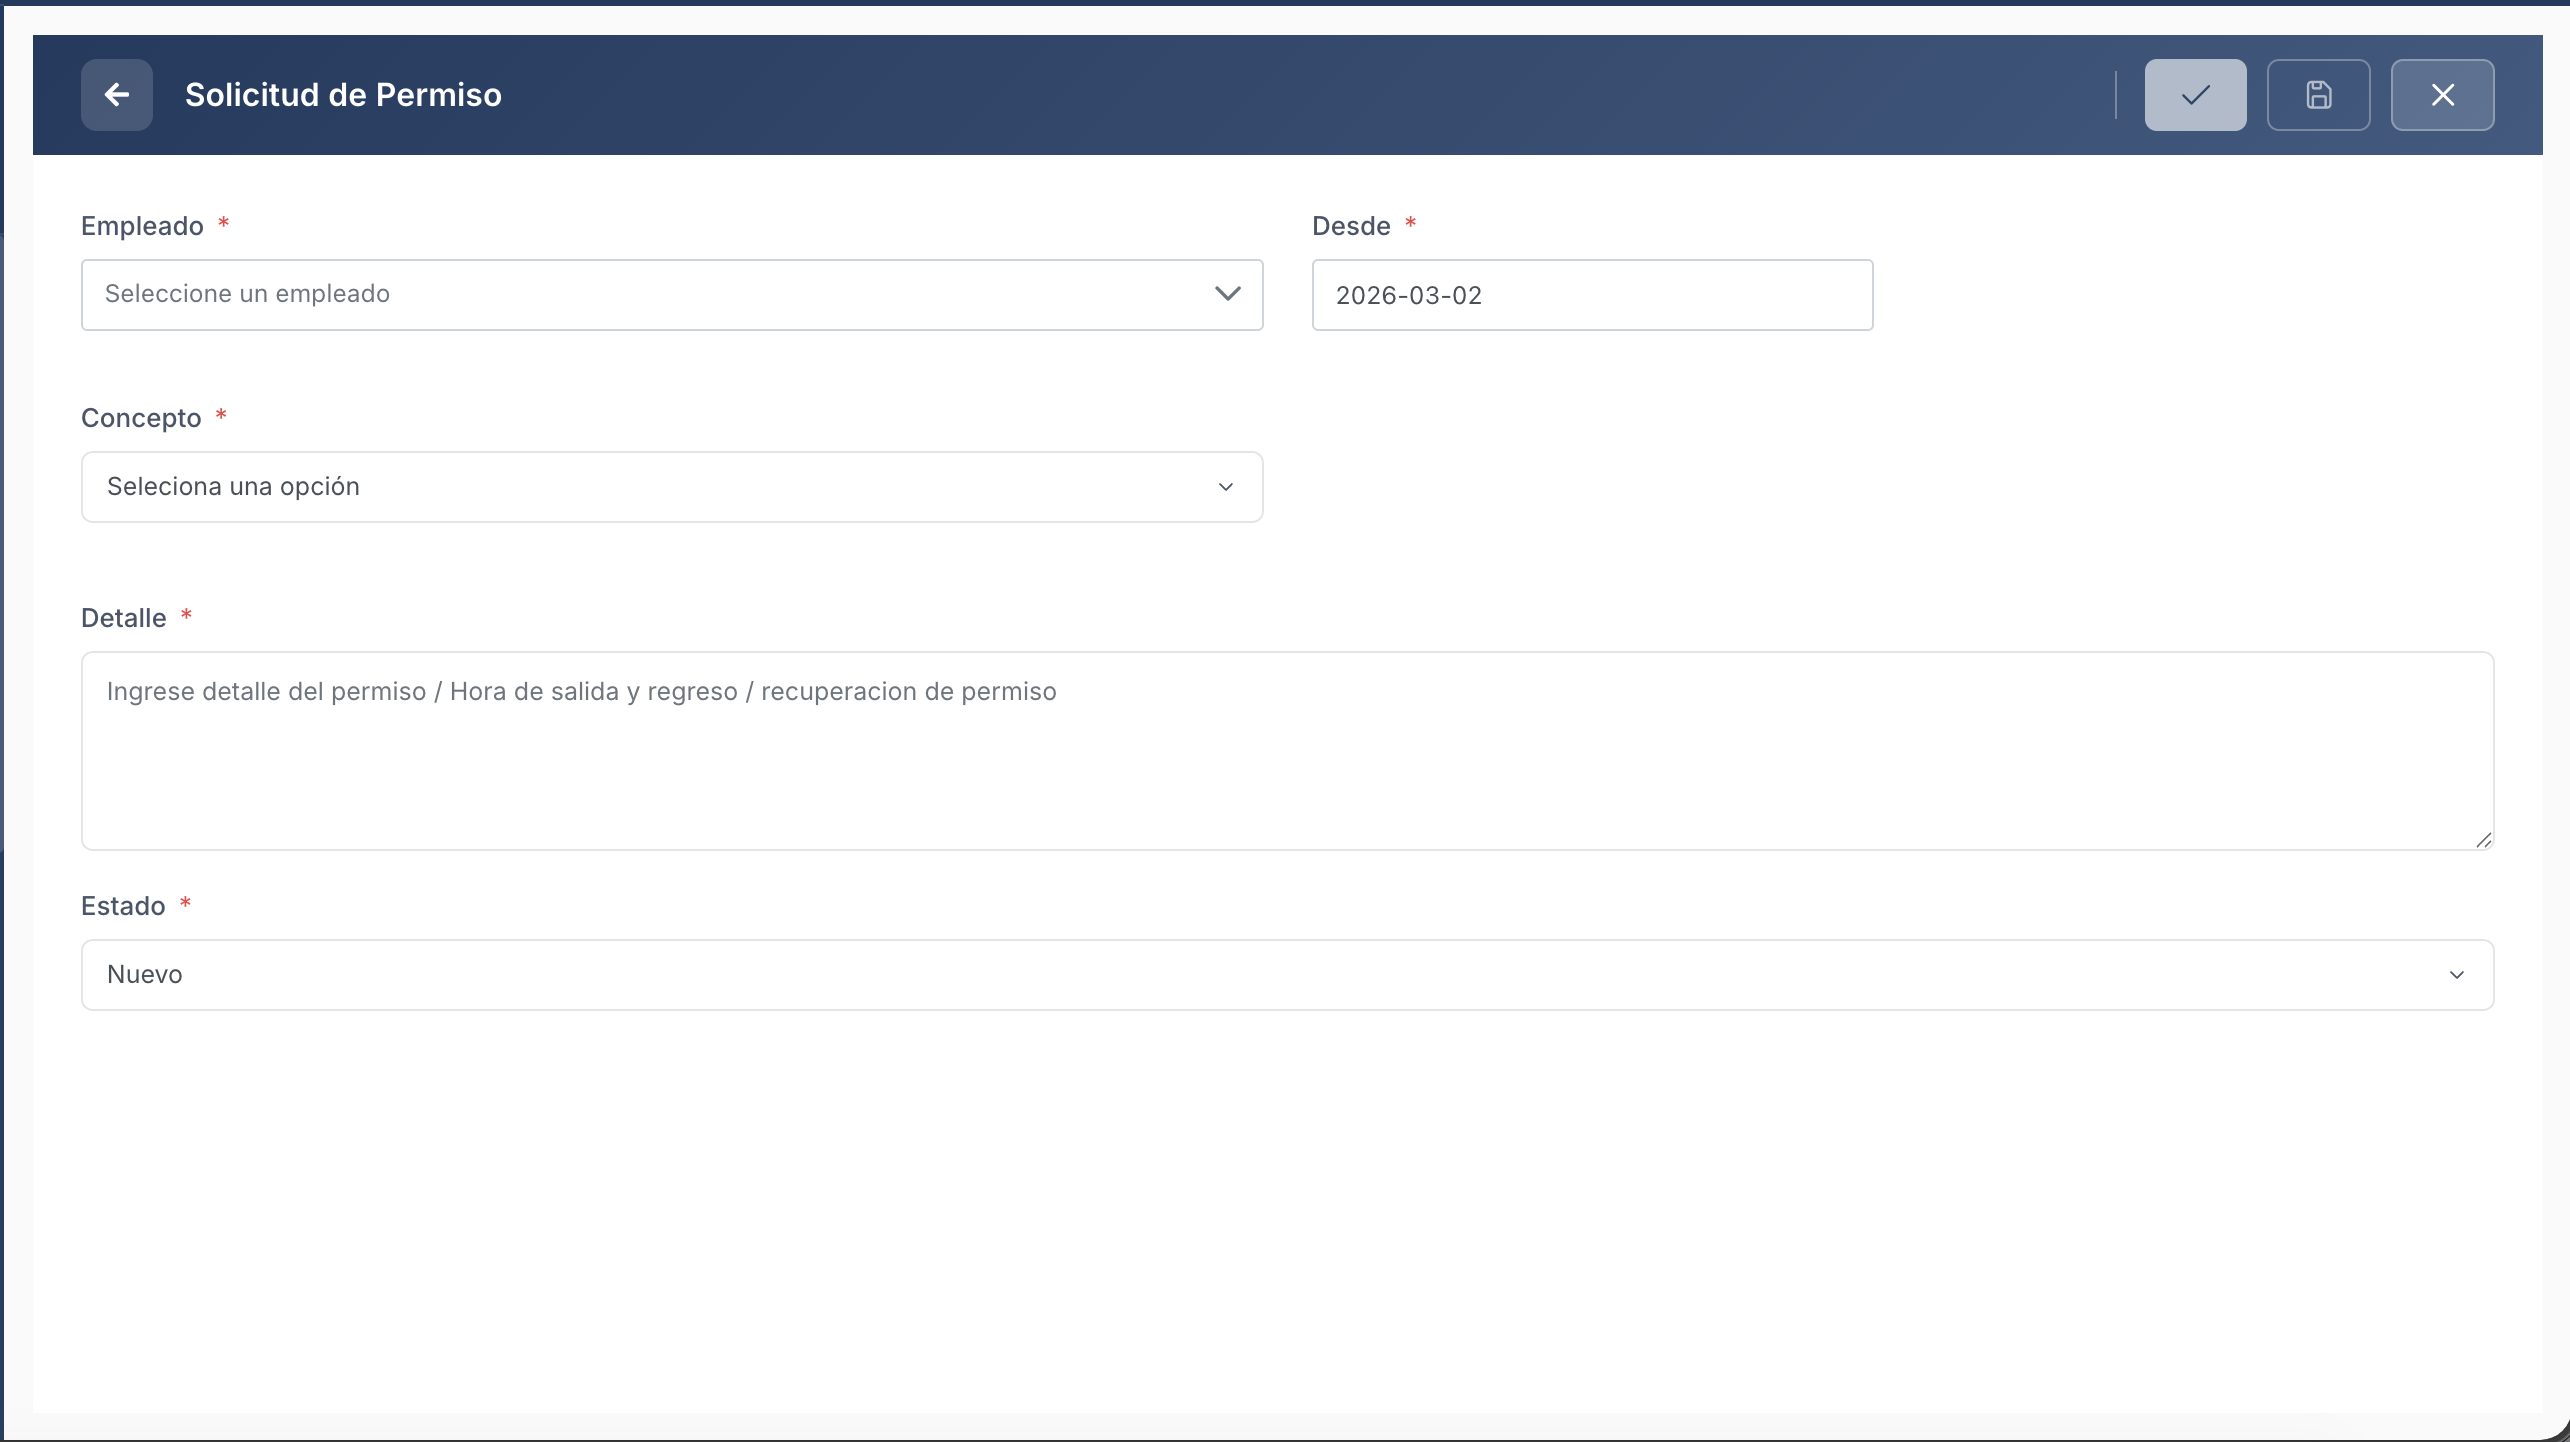This screenshot has height=1442, width=2570.
Task: Click the 'Solicitud de Permiso' title
Action: (x=342, y=95)
